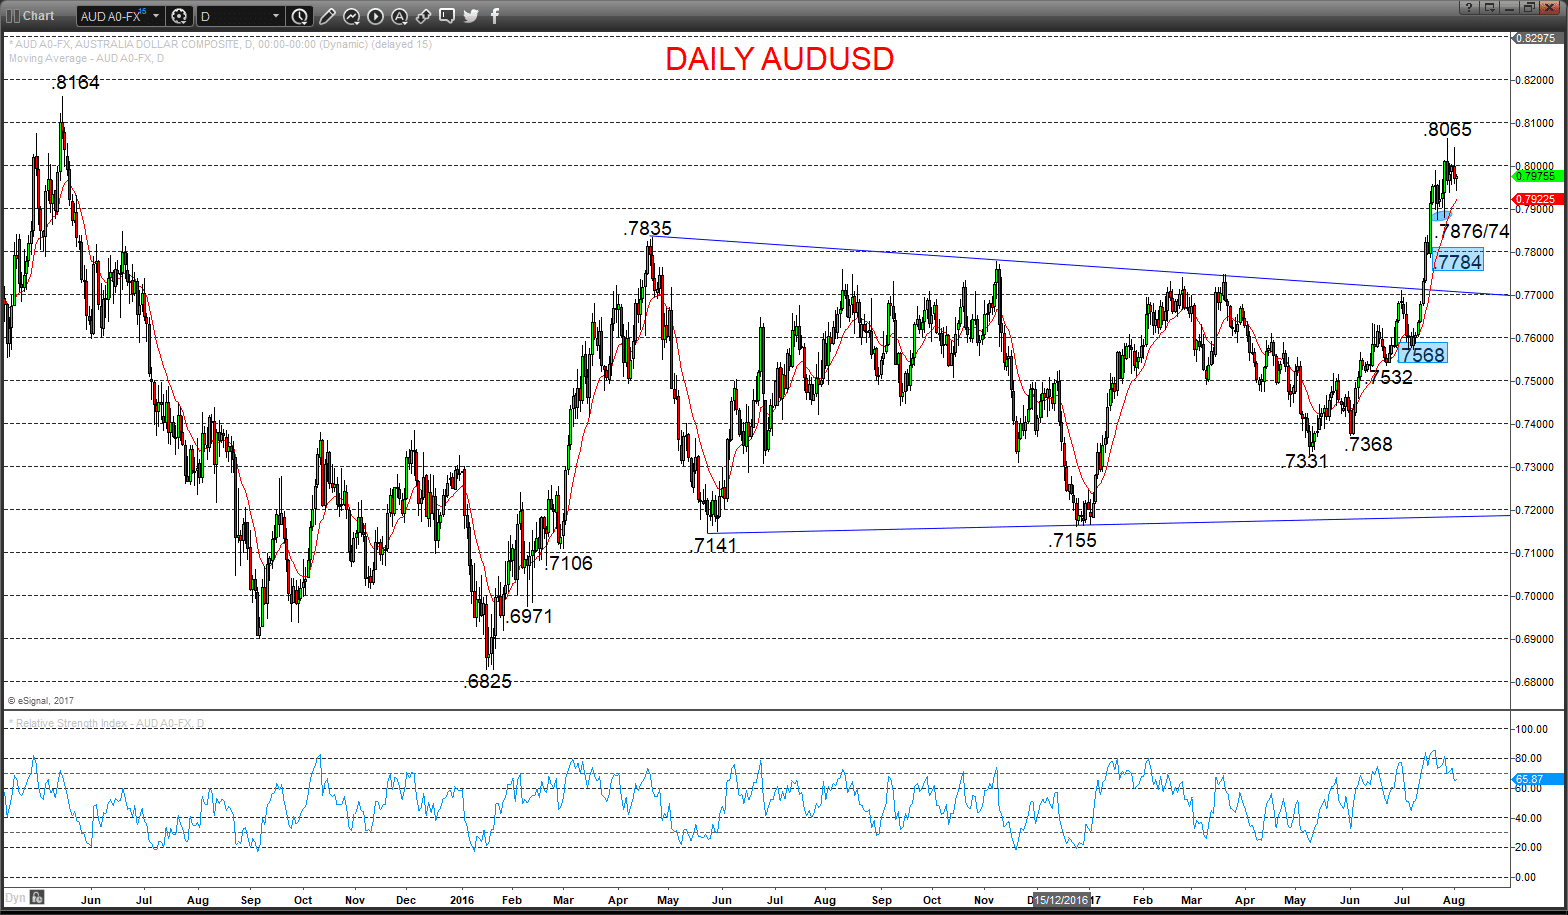Restore down the chart window
The image size is (1568, 915).
click(x=1528, y=7)
